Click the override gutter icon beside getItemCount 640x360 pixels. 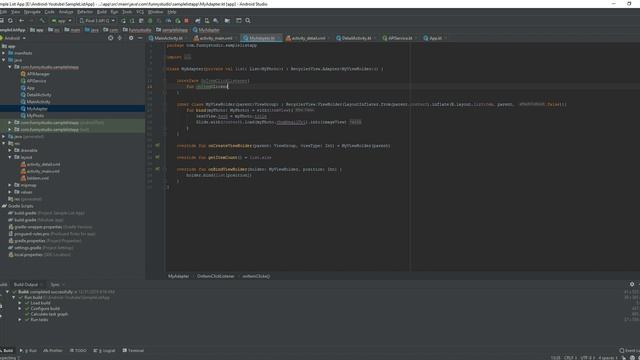pyautogui.click(x=158, y=157)
